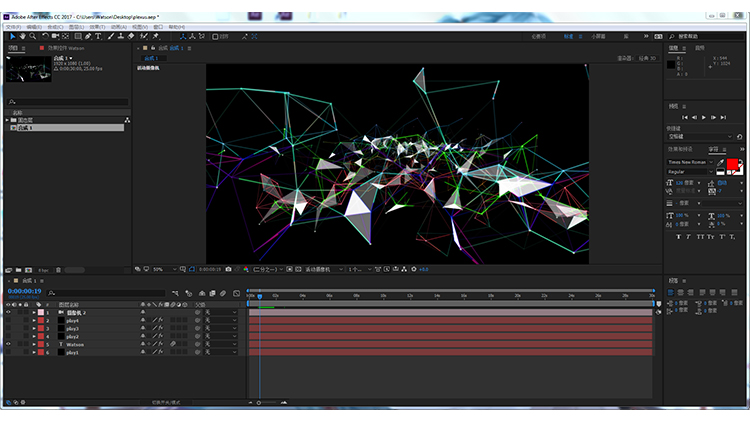Jump to last frame in Preview panel
Screen dimensions: 750x422
pos(723,117)
